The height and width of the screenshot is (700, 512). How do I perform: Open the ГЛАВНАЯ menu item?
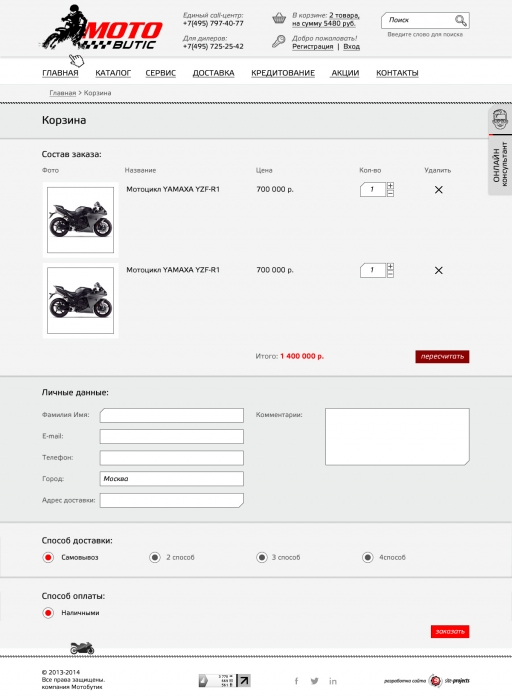coord(60,73)
